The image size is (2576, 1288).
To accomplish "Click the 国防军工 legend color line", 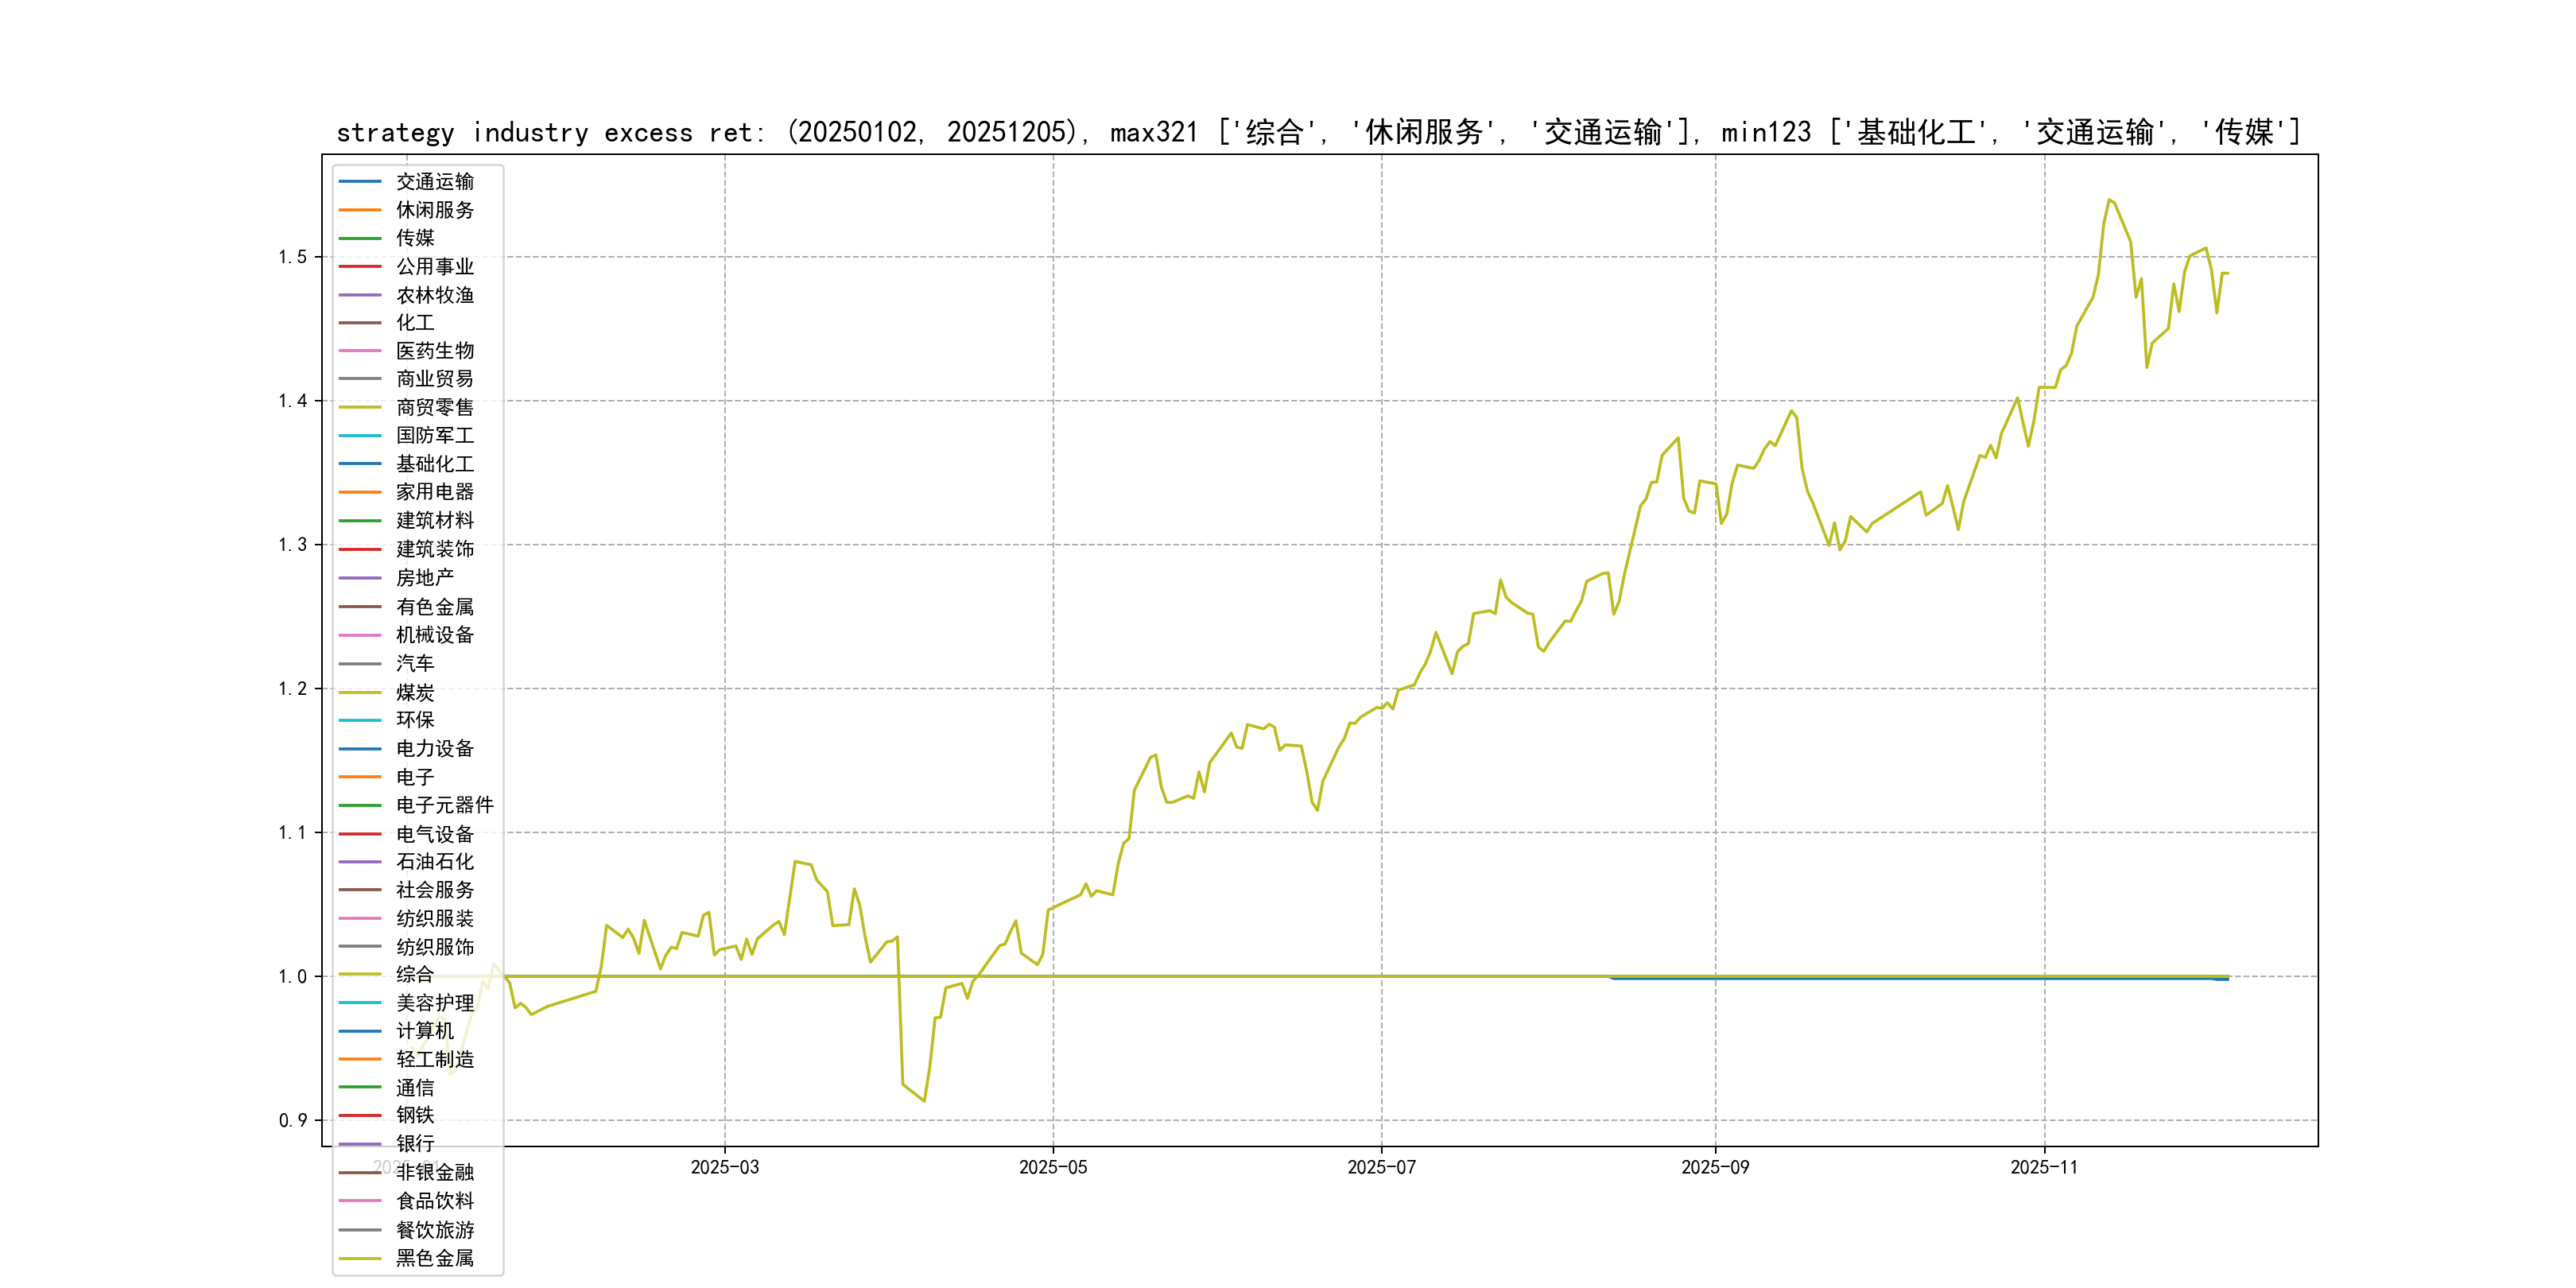I will tap(360, 435).
